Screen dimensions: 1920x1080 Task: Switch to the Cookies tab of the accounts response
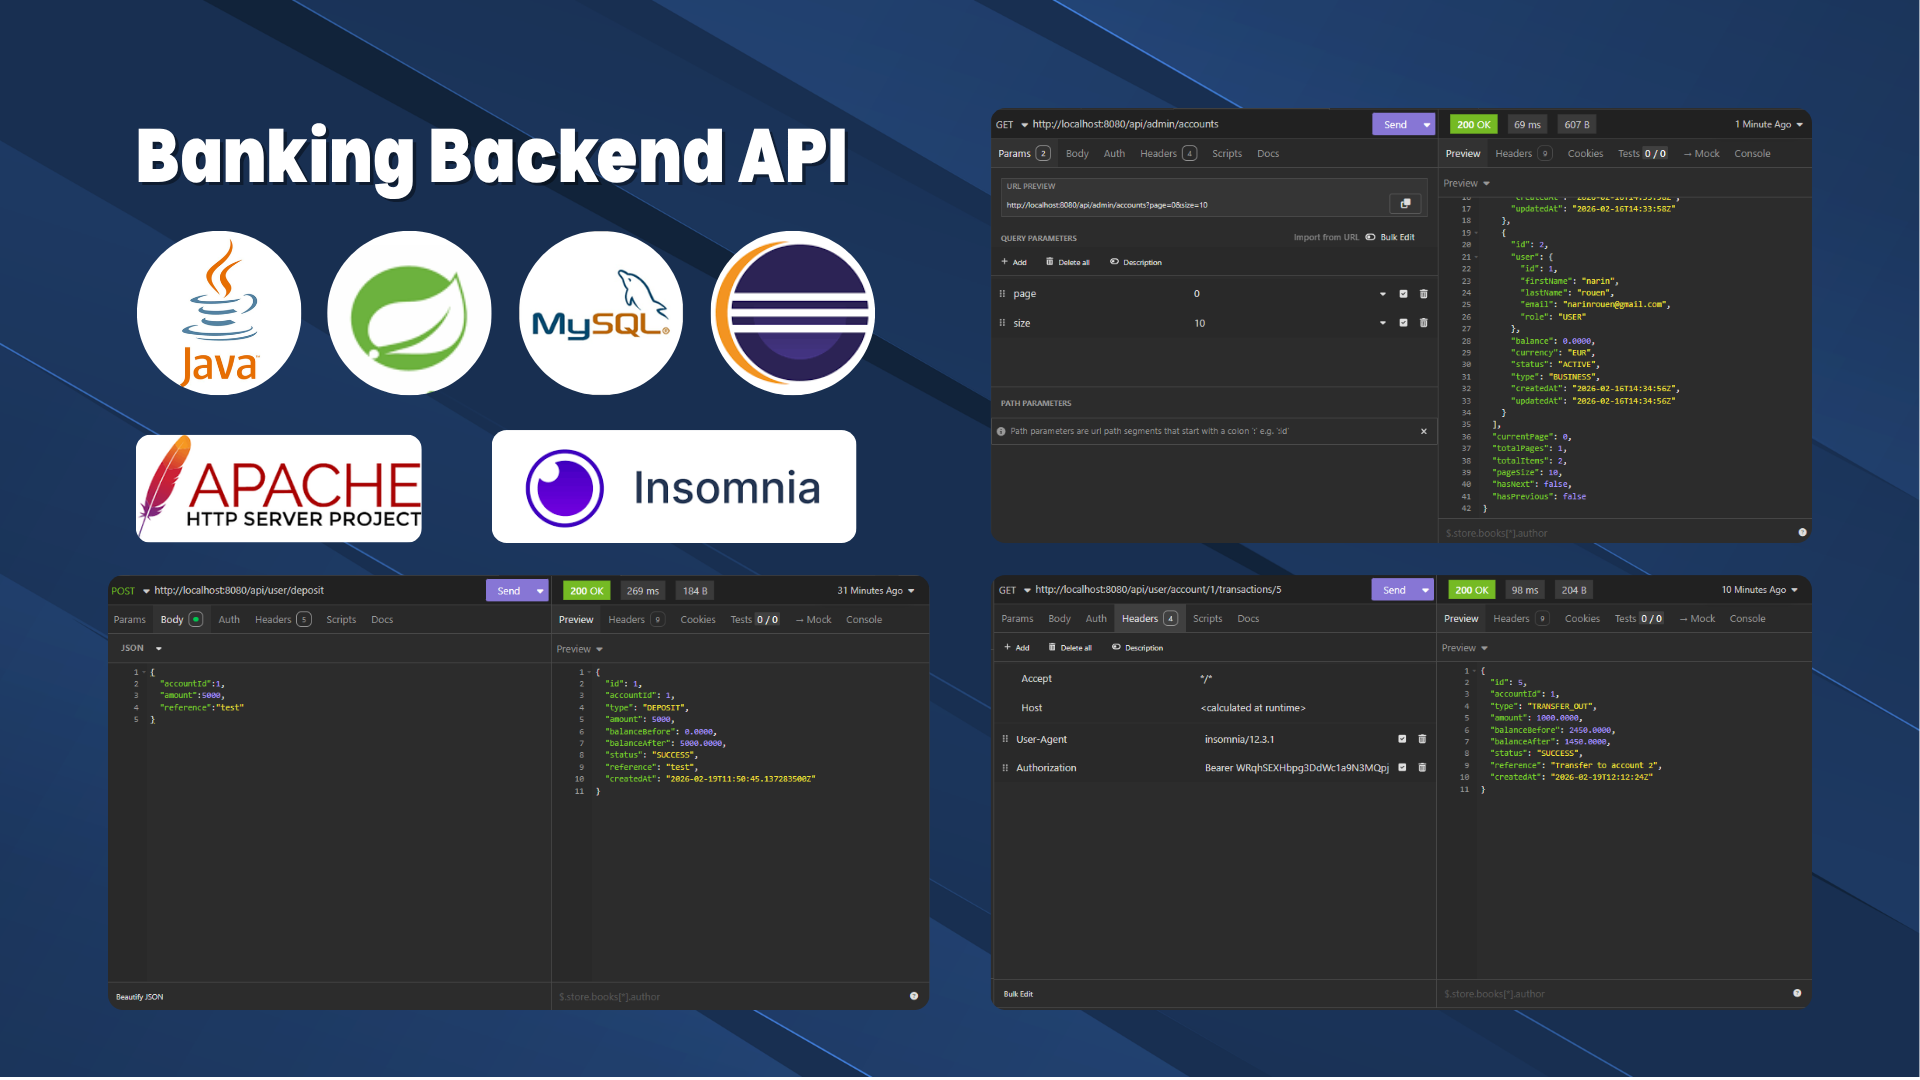coord(1585,153)
